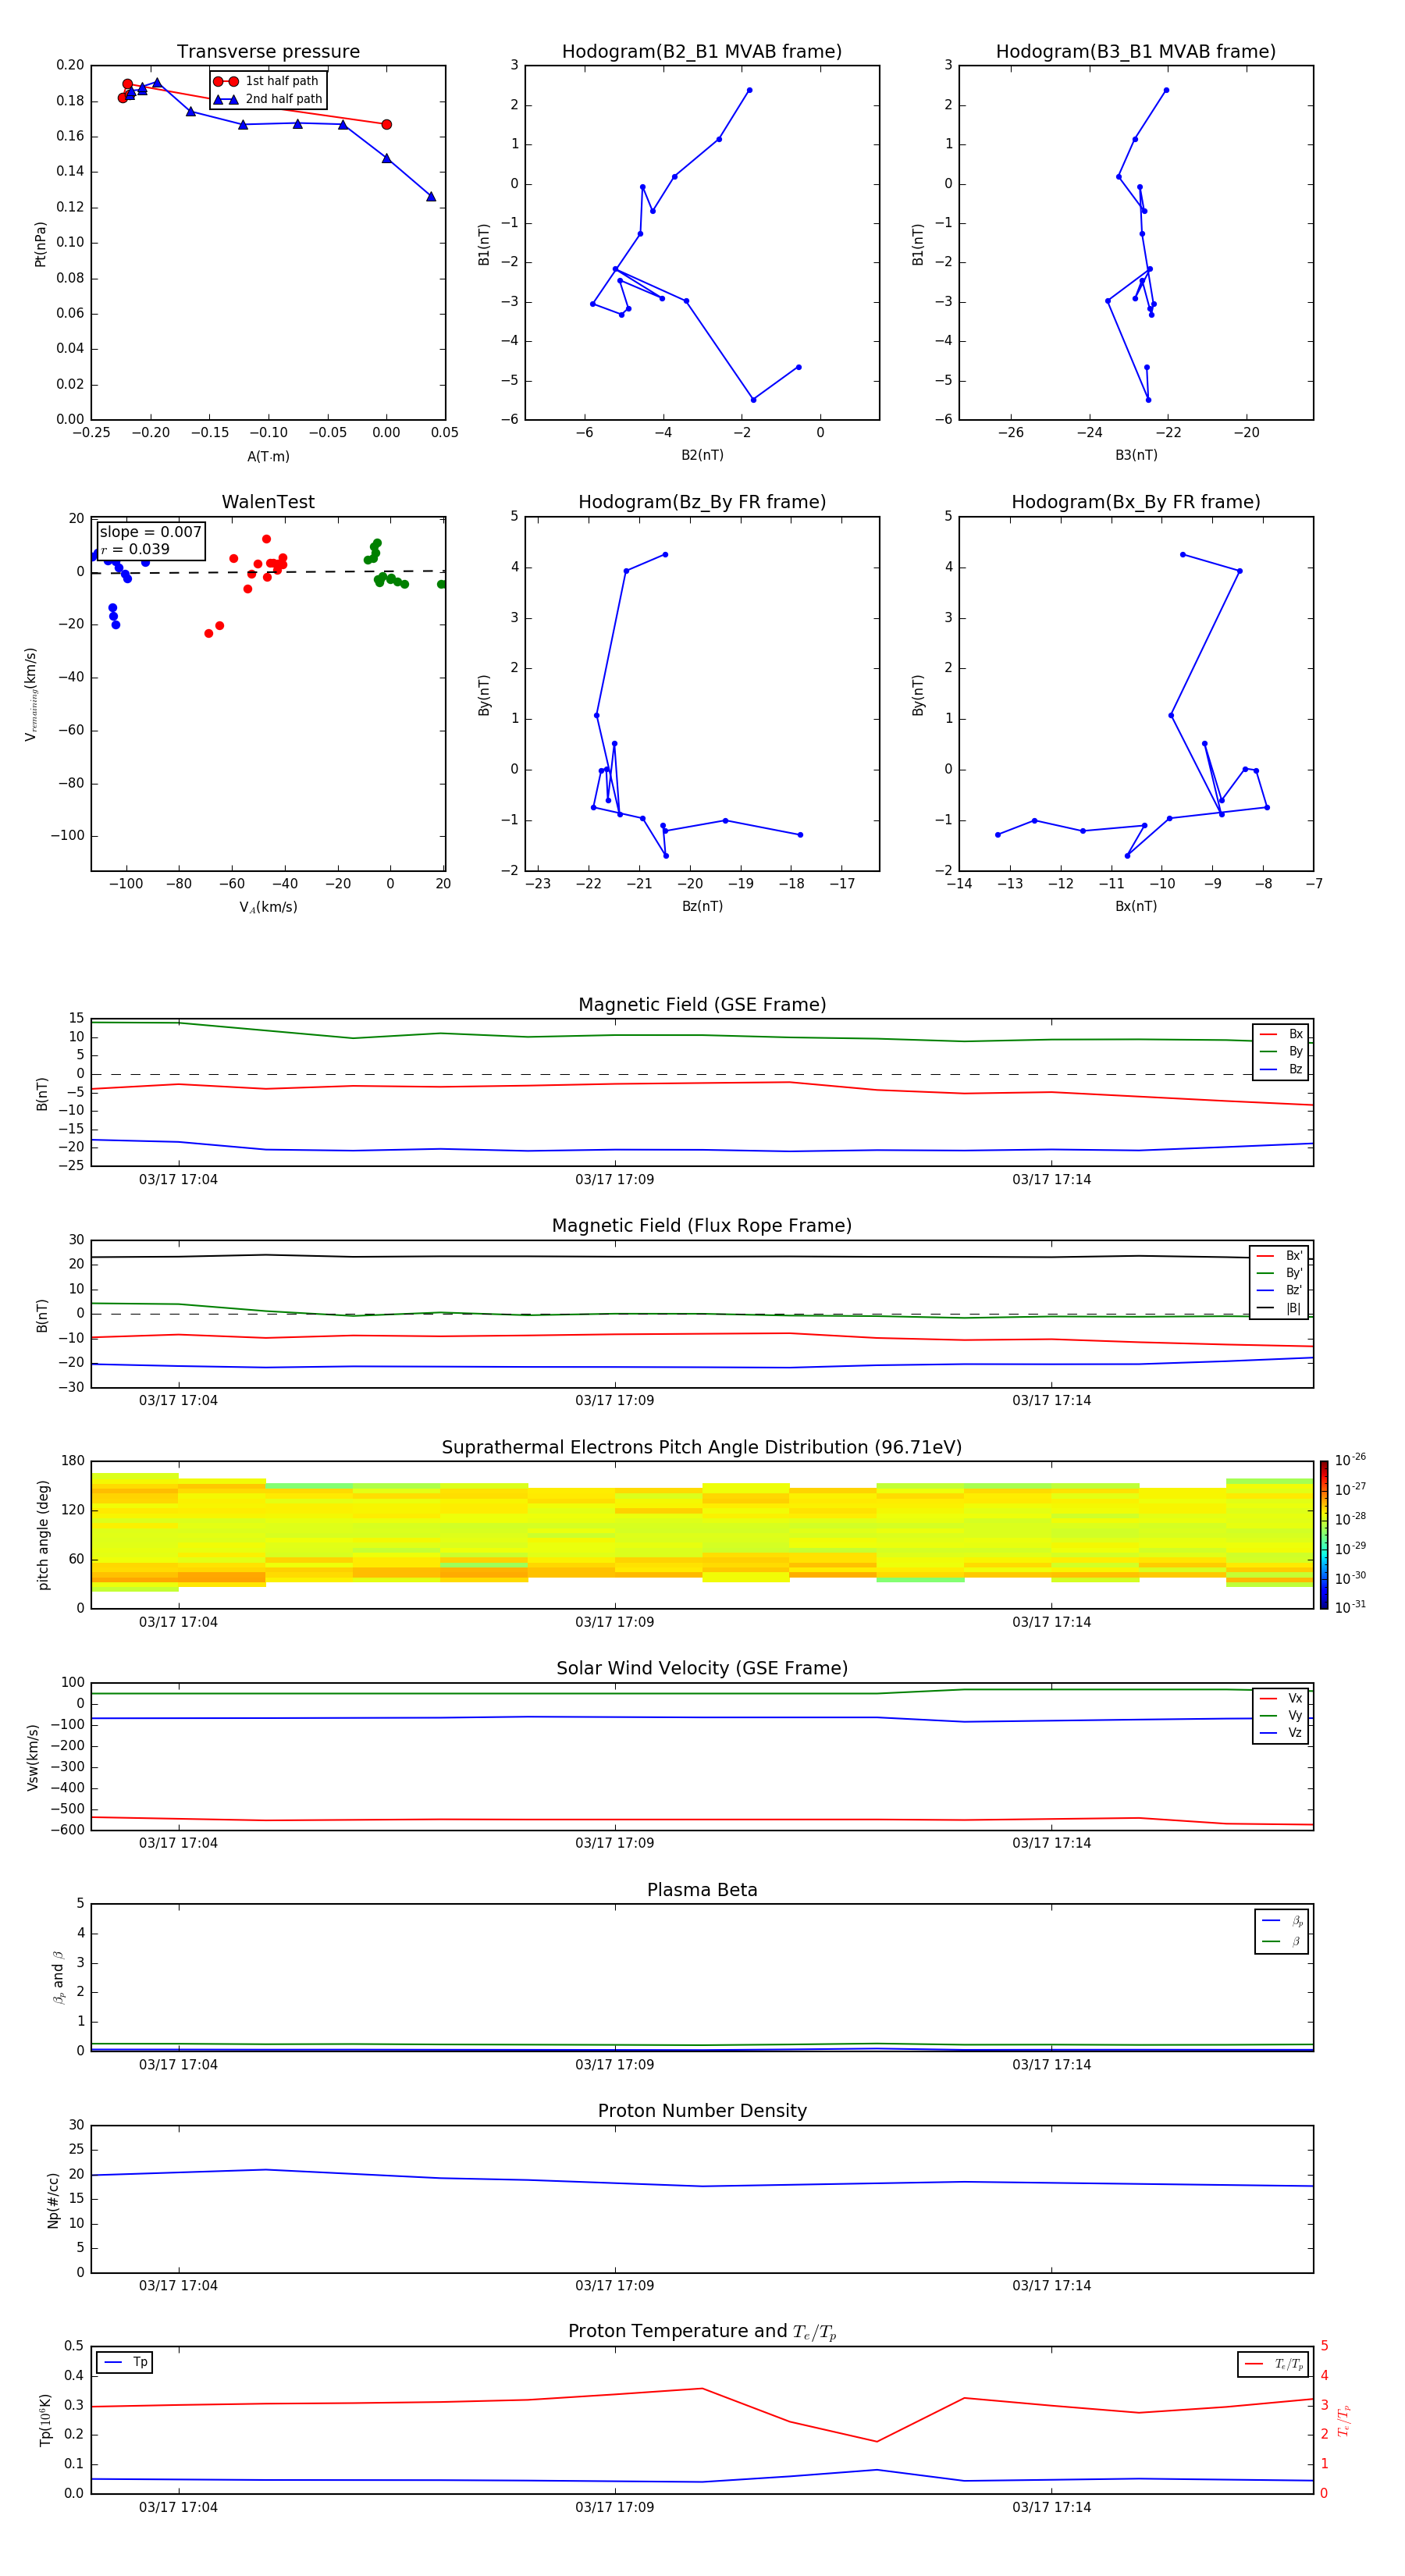Click 'Bx(nT)' x-axis label of hodogram
1405x2576 pixels.
[1136, 906]
